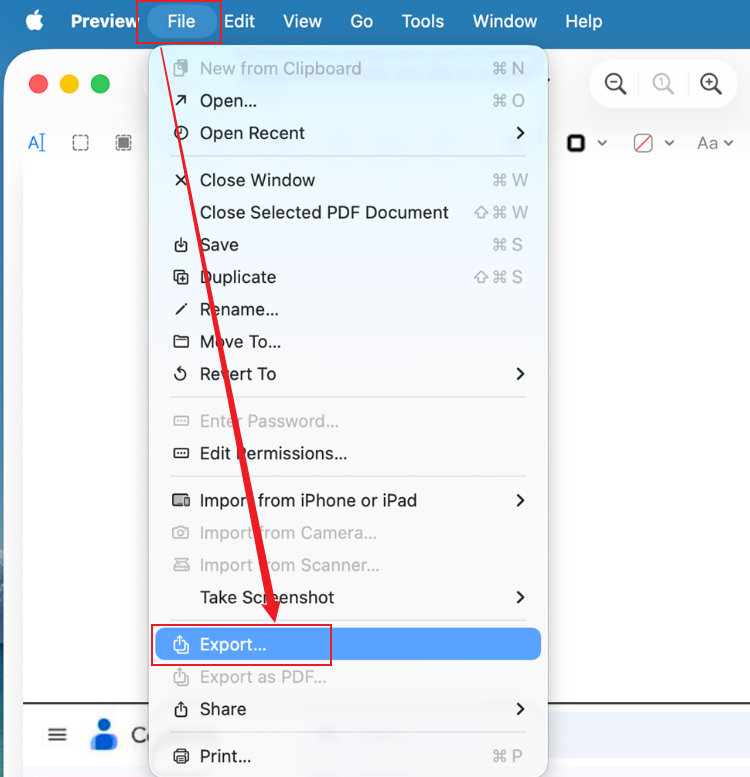
Task: Open the Tools menu
Action: [x=423, y=21]
